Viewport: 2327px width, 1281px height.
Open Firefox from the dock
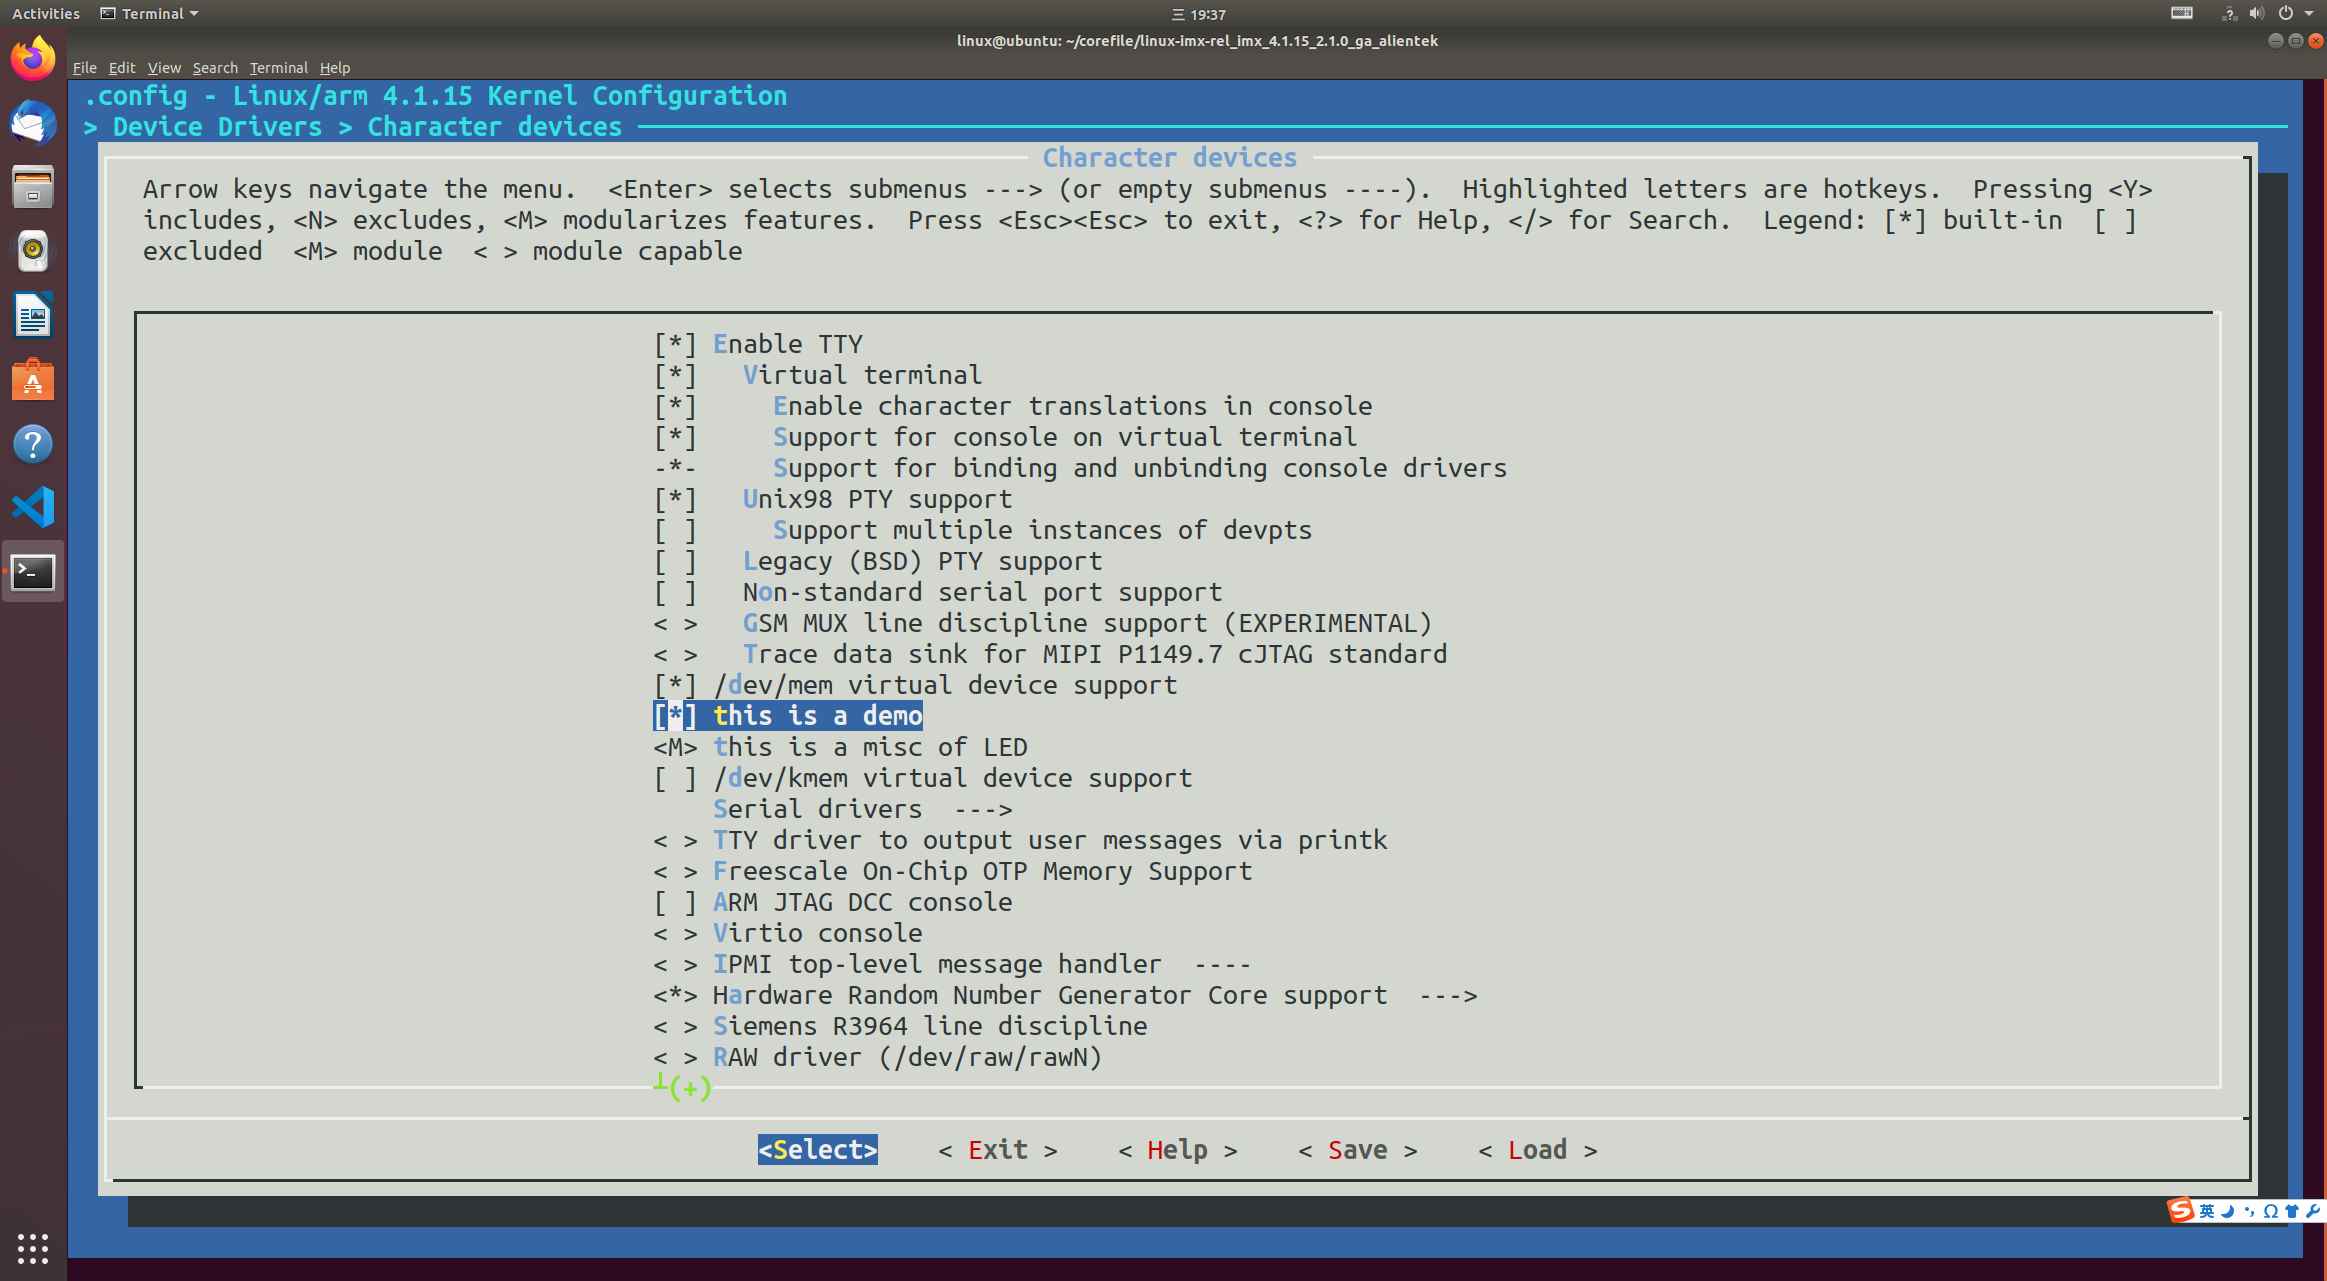(33, 59)
